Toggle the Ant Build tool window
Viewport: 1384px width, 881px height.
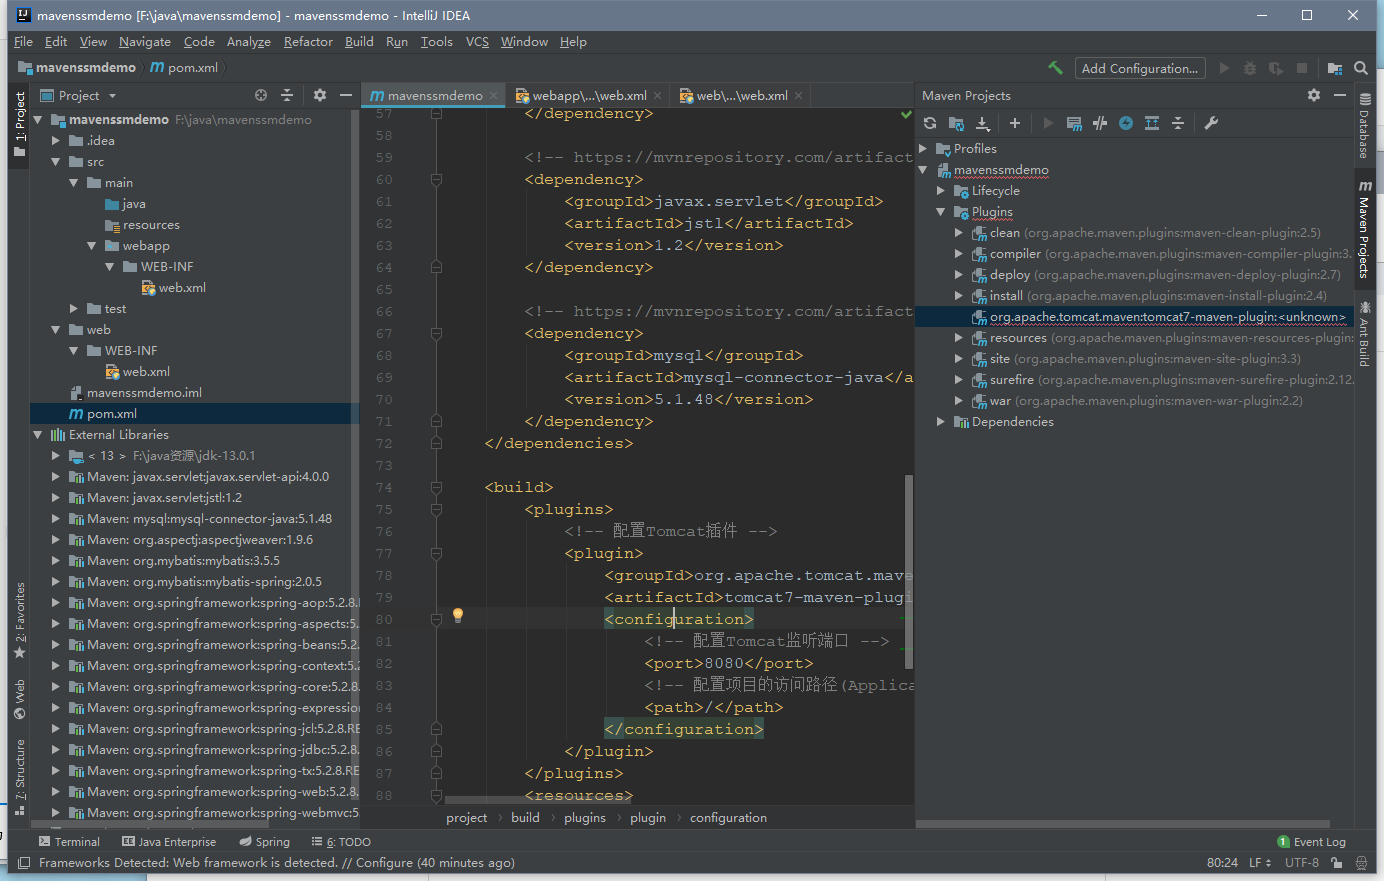pyautogui.click(x=1364, y=334)
